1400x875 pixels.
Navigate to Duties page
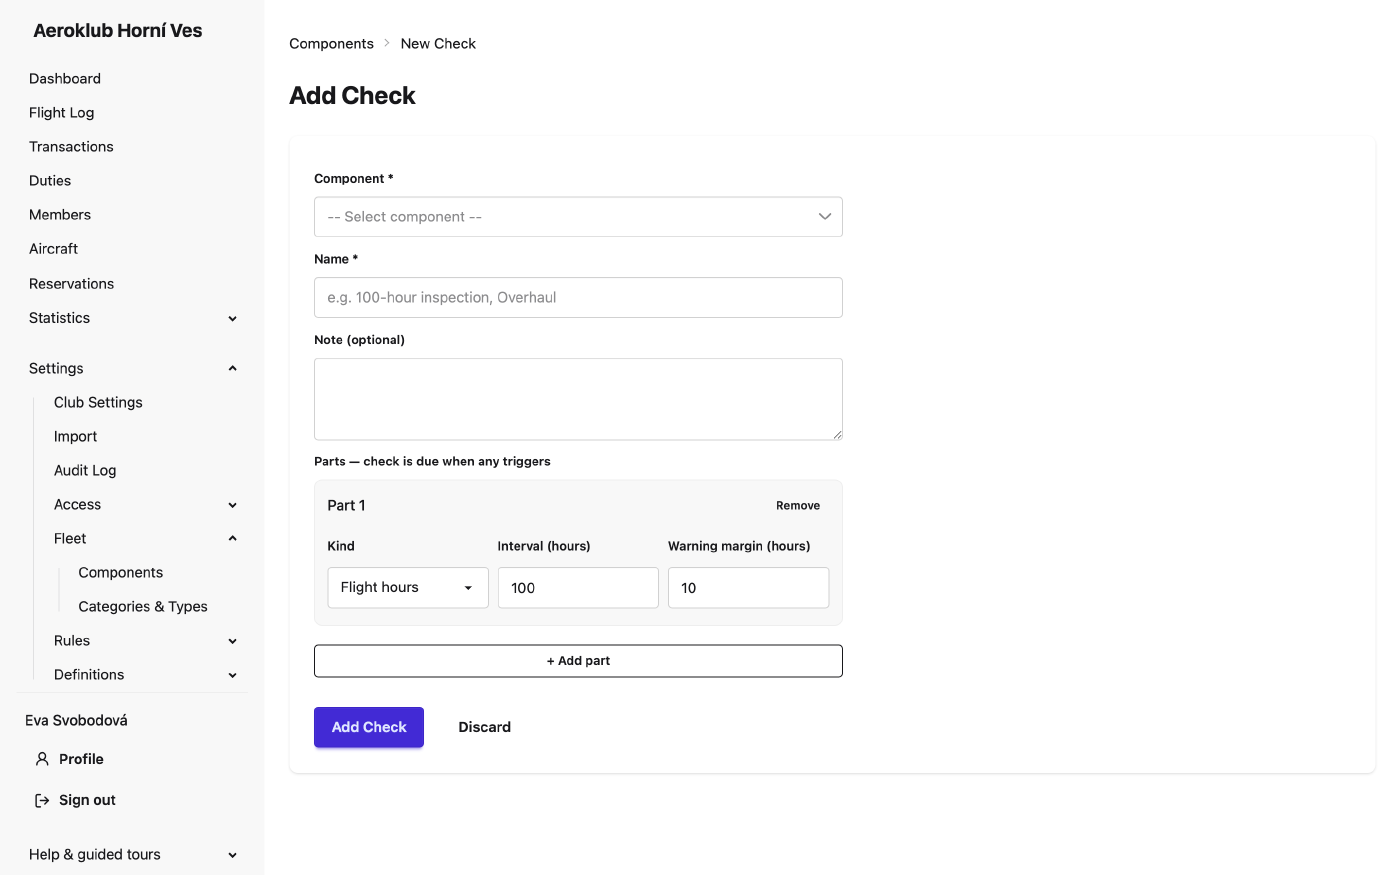click(x=50, y=181)
